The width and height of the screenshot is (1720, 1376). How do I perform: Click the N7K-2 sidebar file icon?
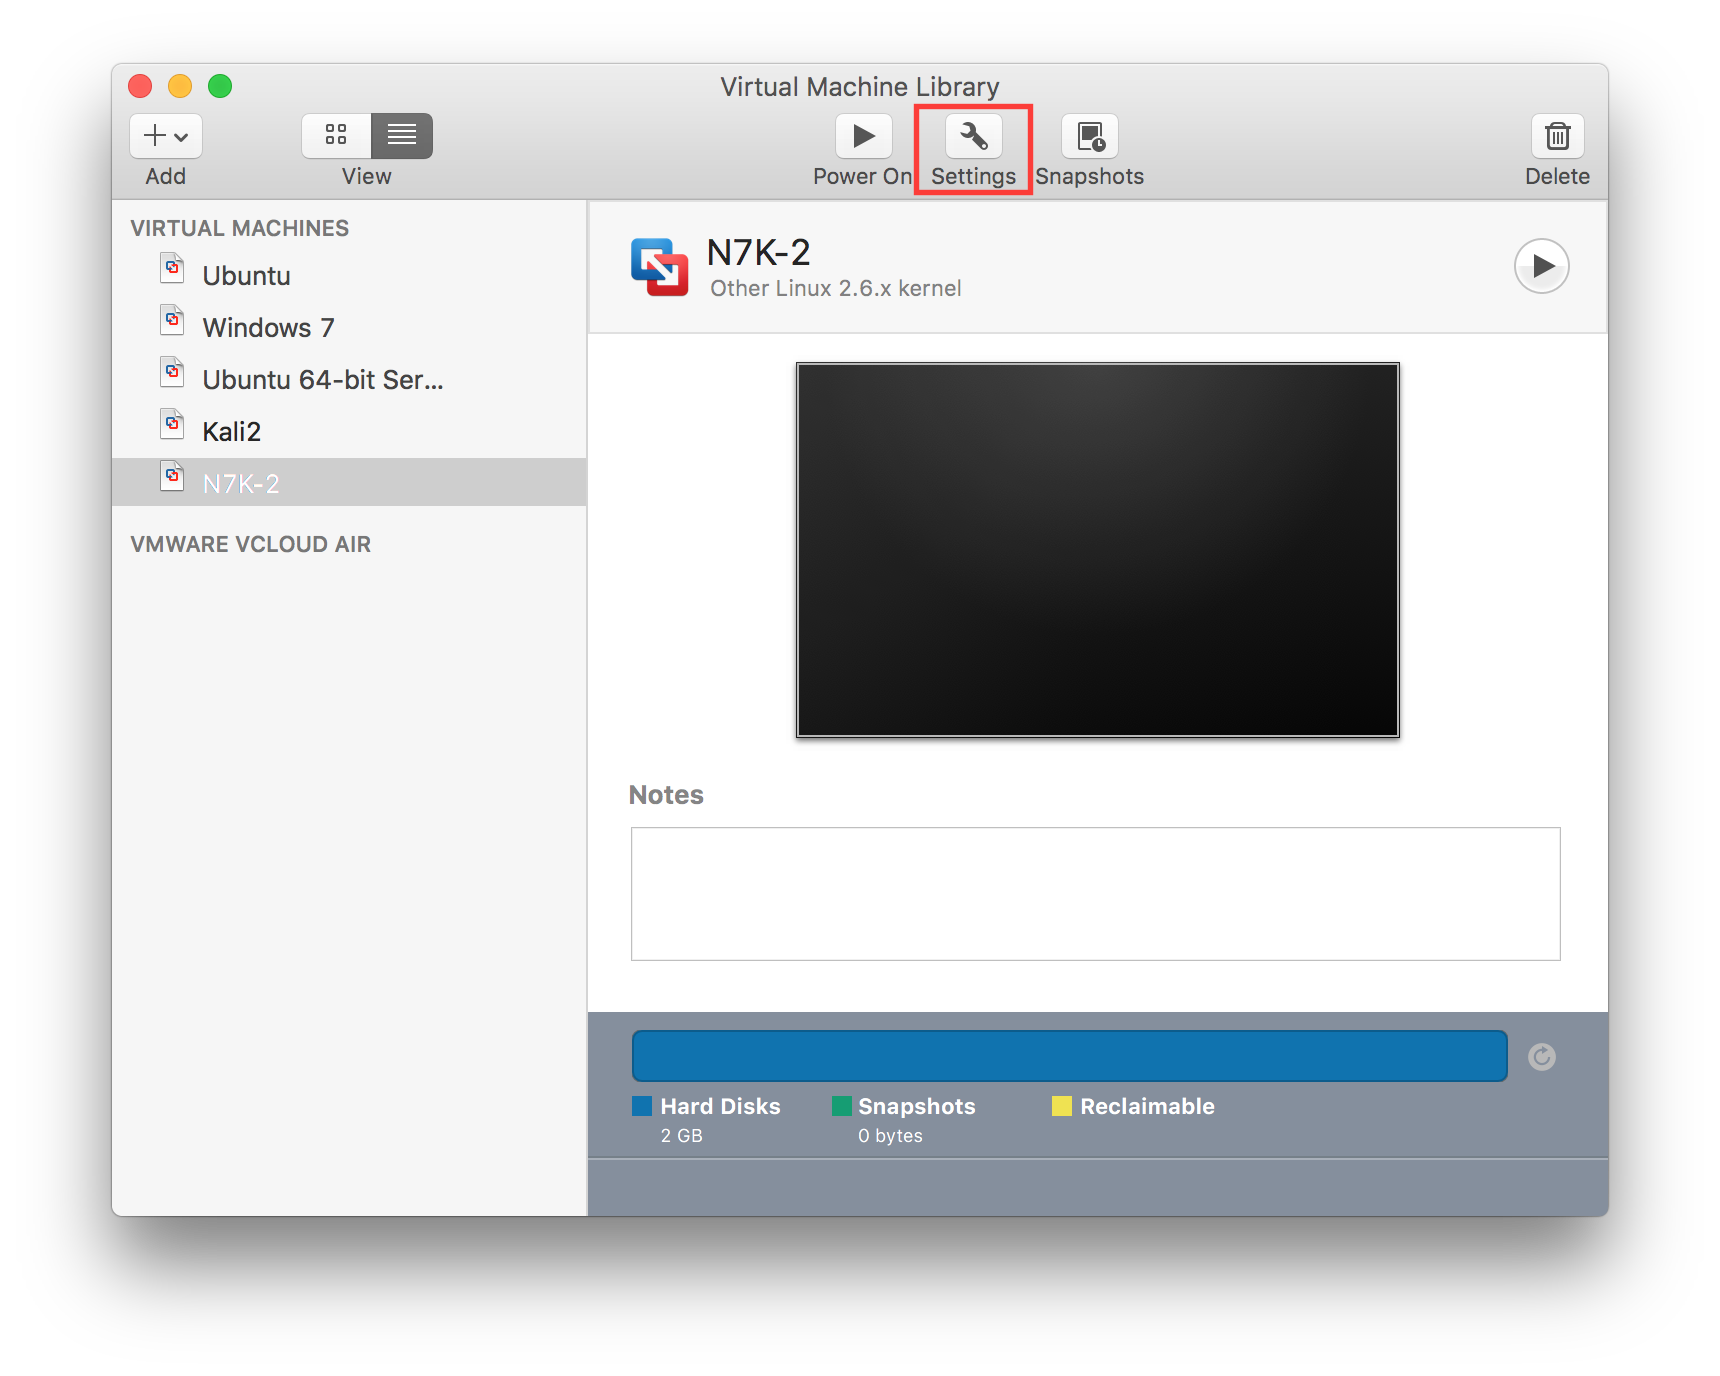(x=172, y=476)
